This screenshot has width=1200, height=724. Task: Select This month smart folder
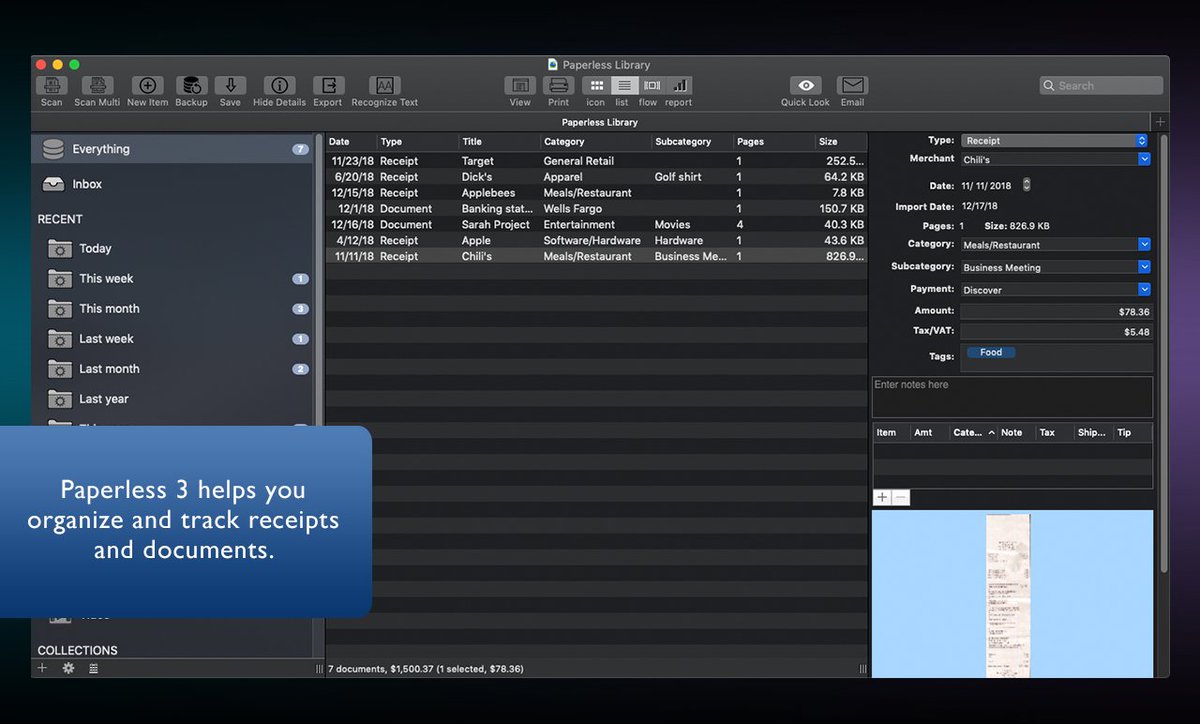[x=172, y=309]
